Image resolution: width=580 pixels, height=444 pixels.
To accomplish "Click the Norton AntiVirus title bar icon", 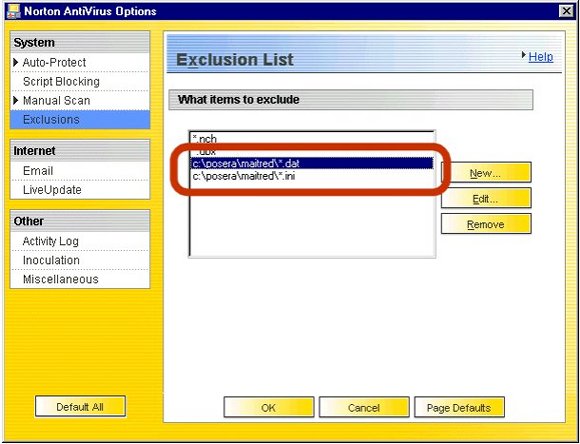I will (14, 11).
